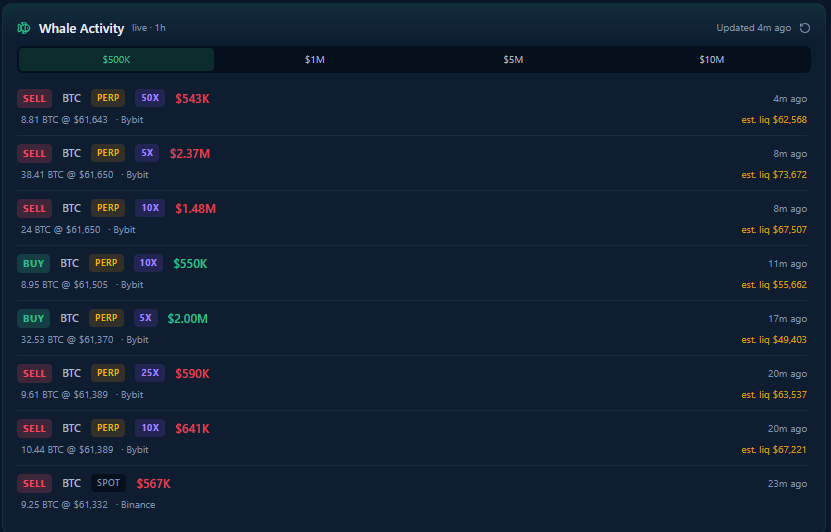Click the 25X leverage badge

click(150, 374)
